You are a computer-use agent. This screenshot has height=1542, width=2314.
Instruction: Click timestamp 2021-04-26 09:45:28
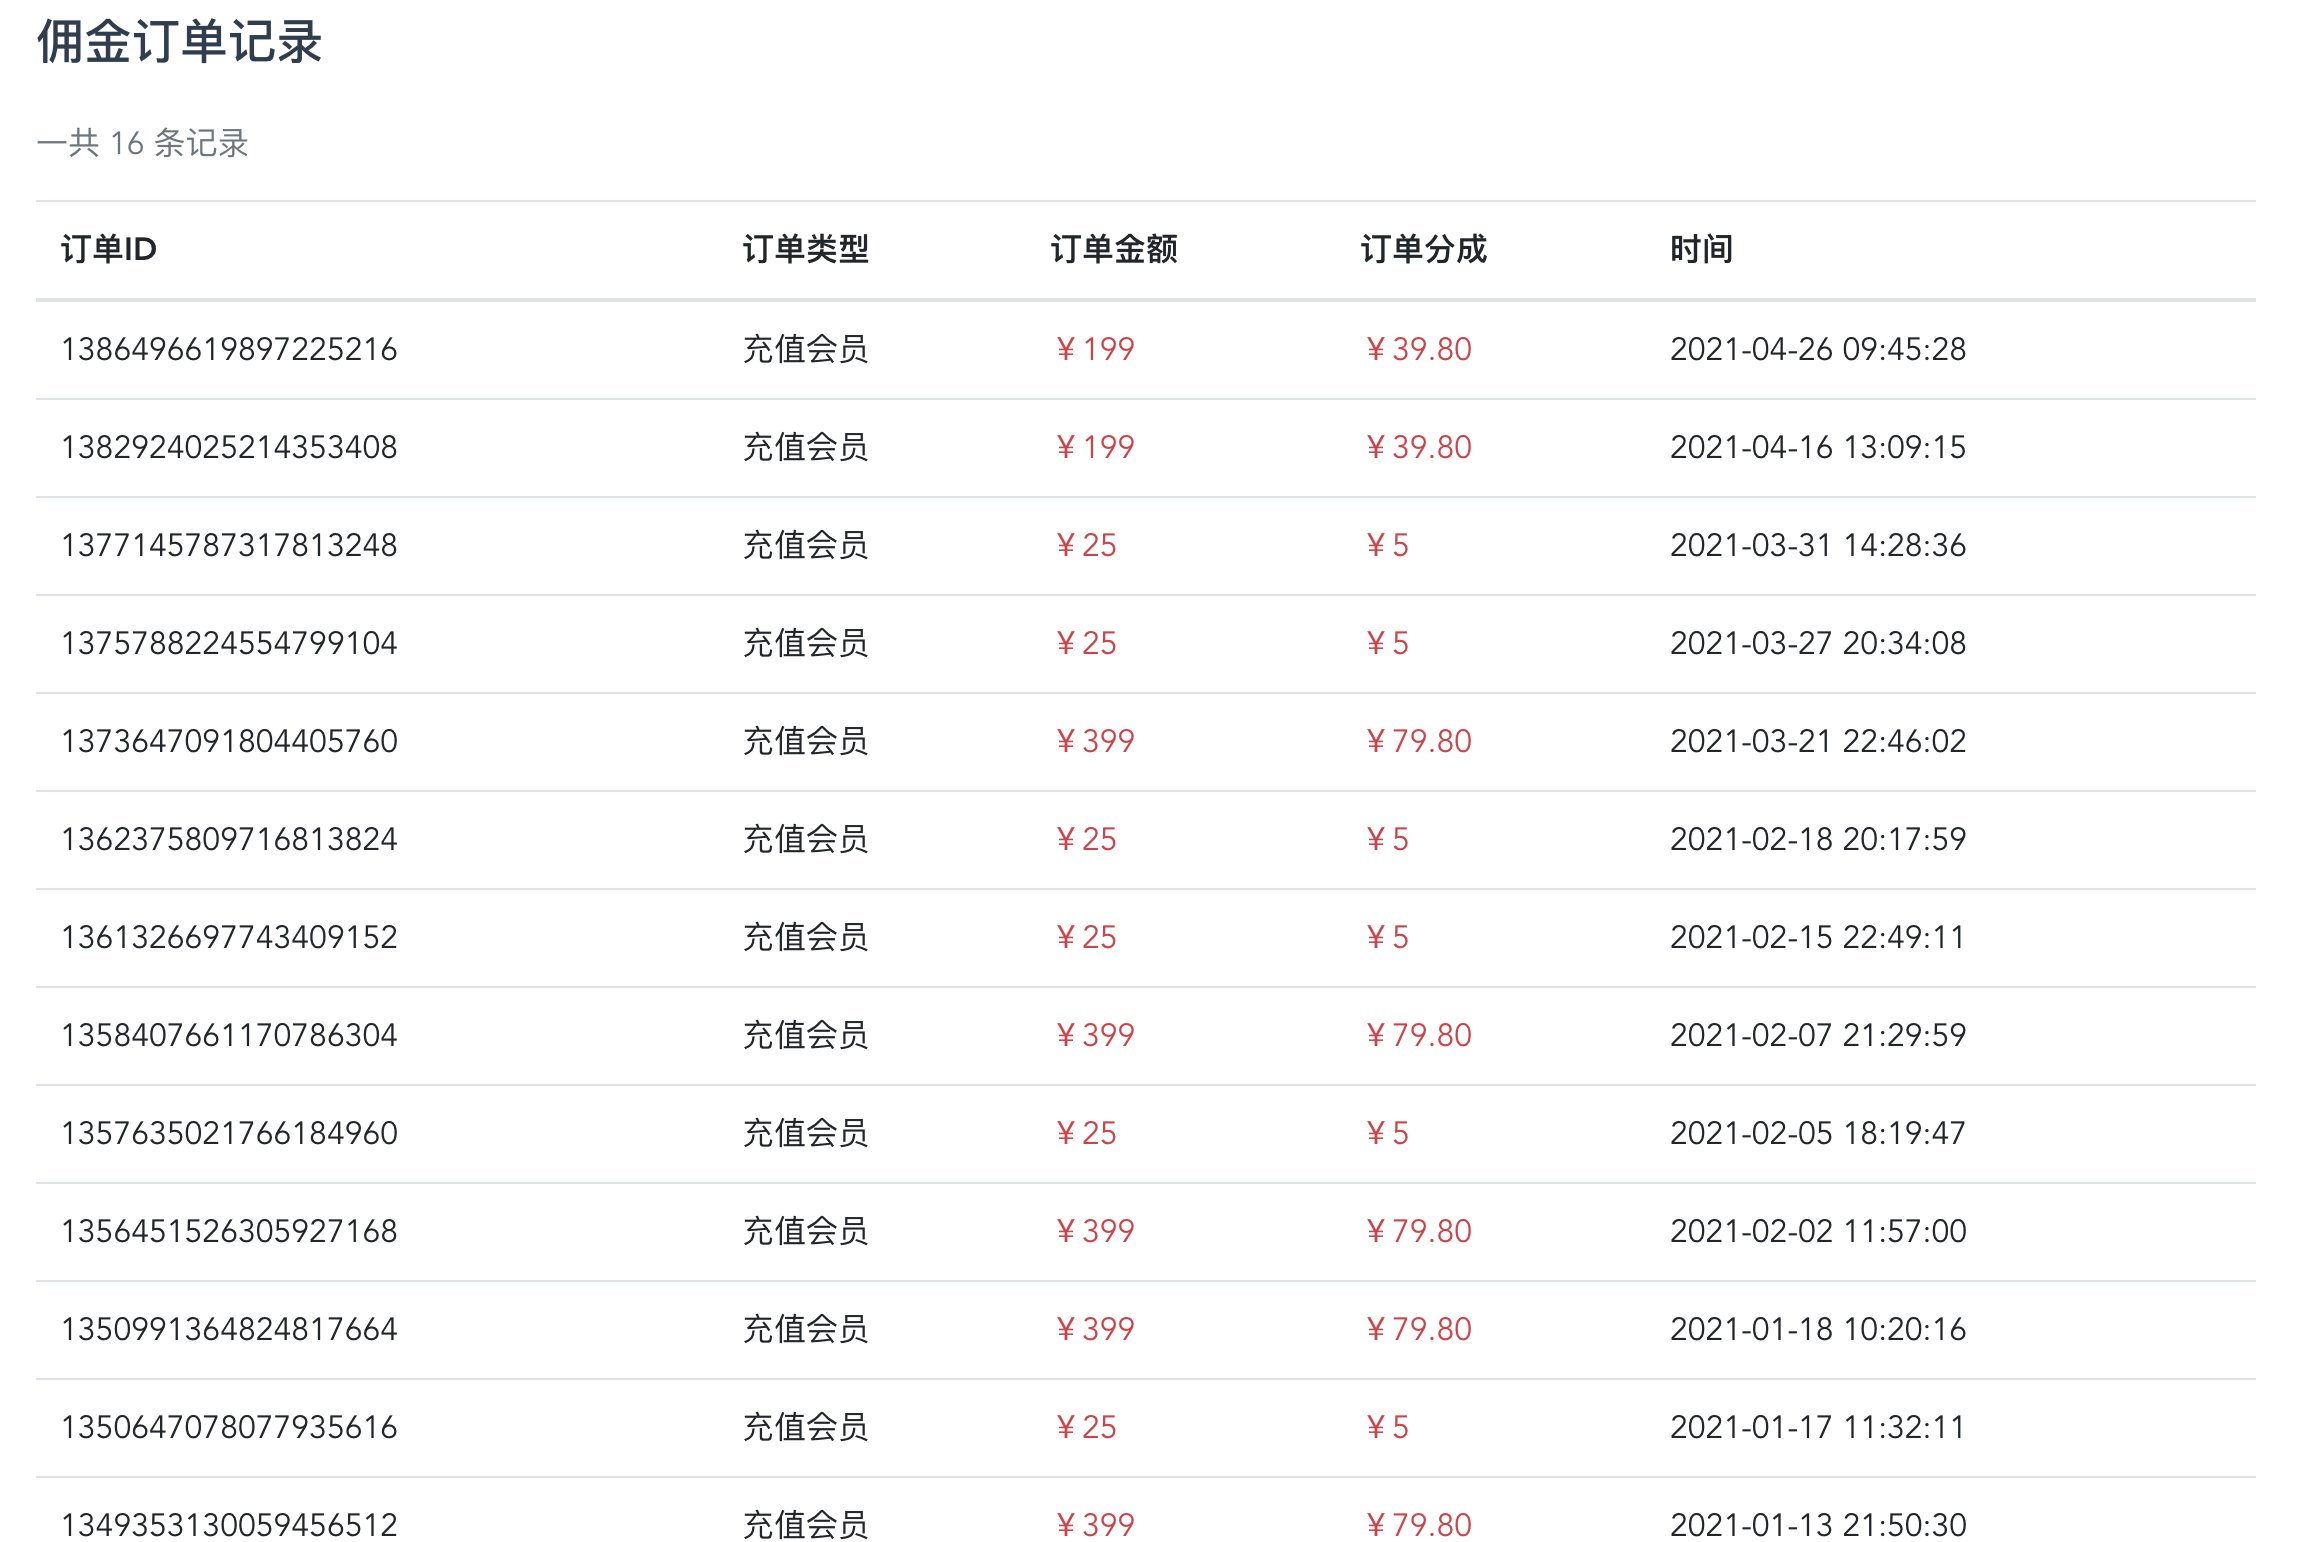(1818, 349)
